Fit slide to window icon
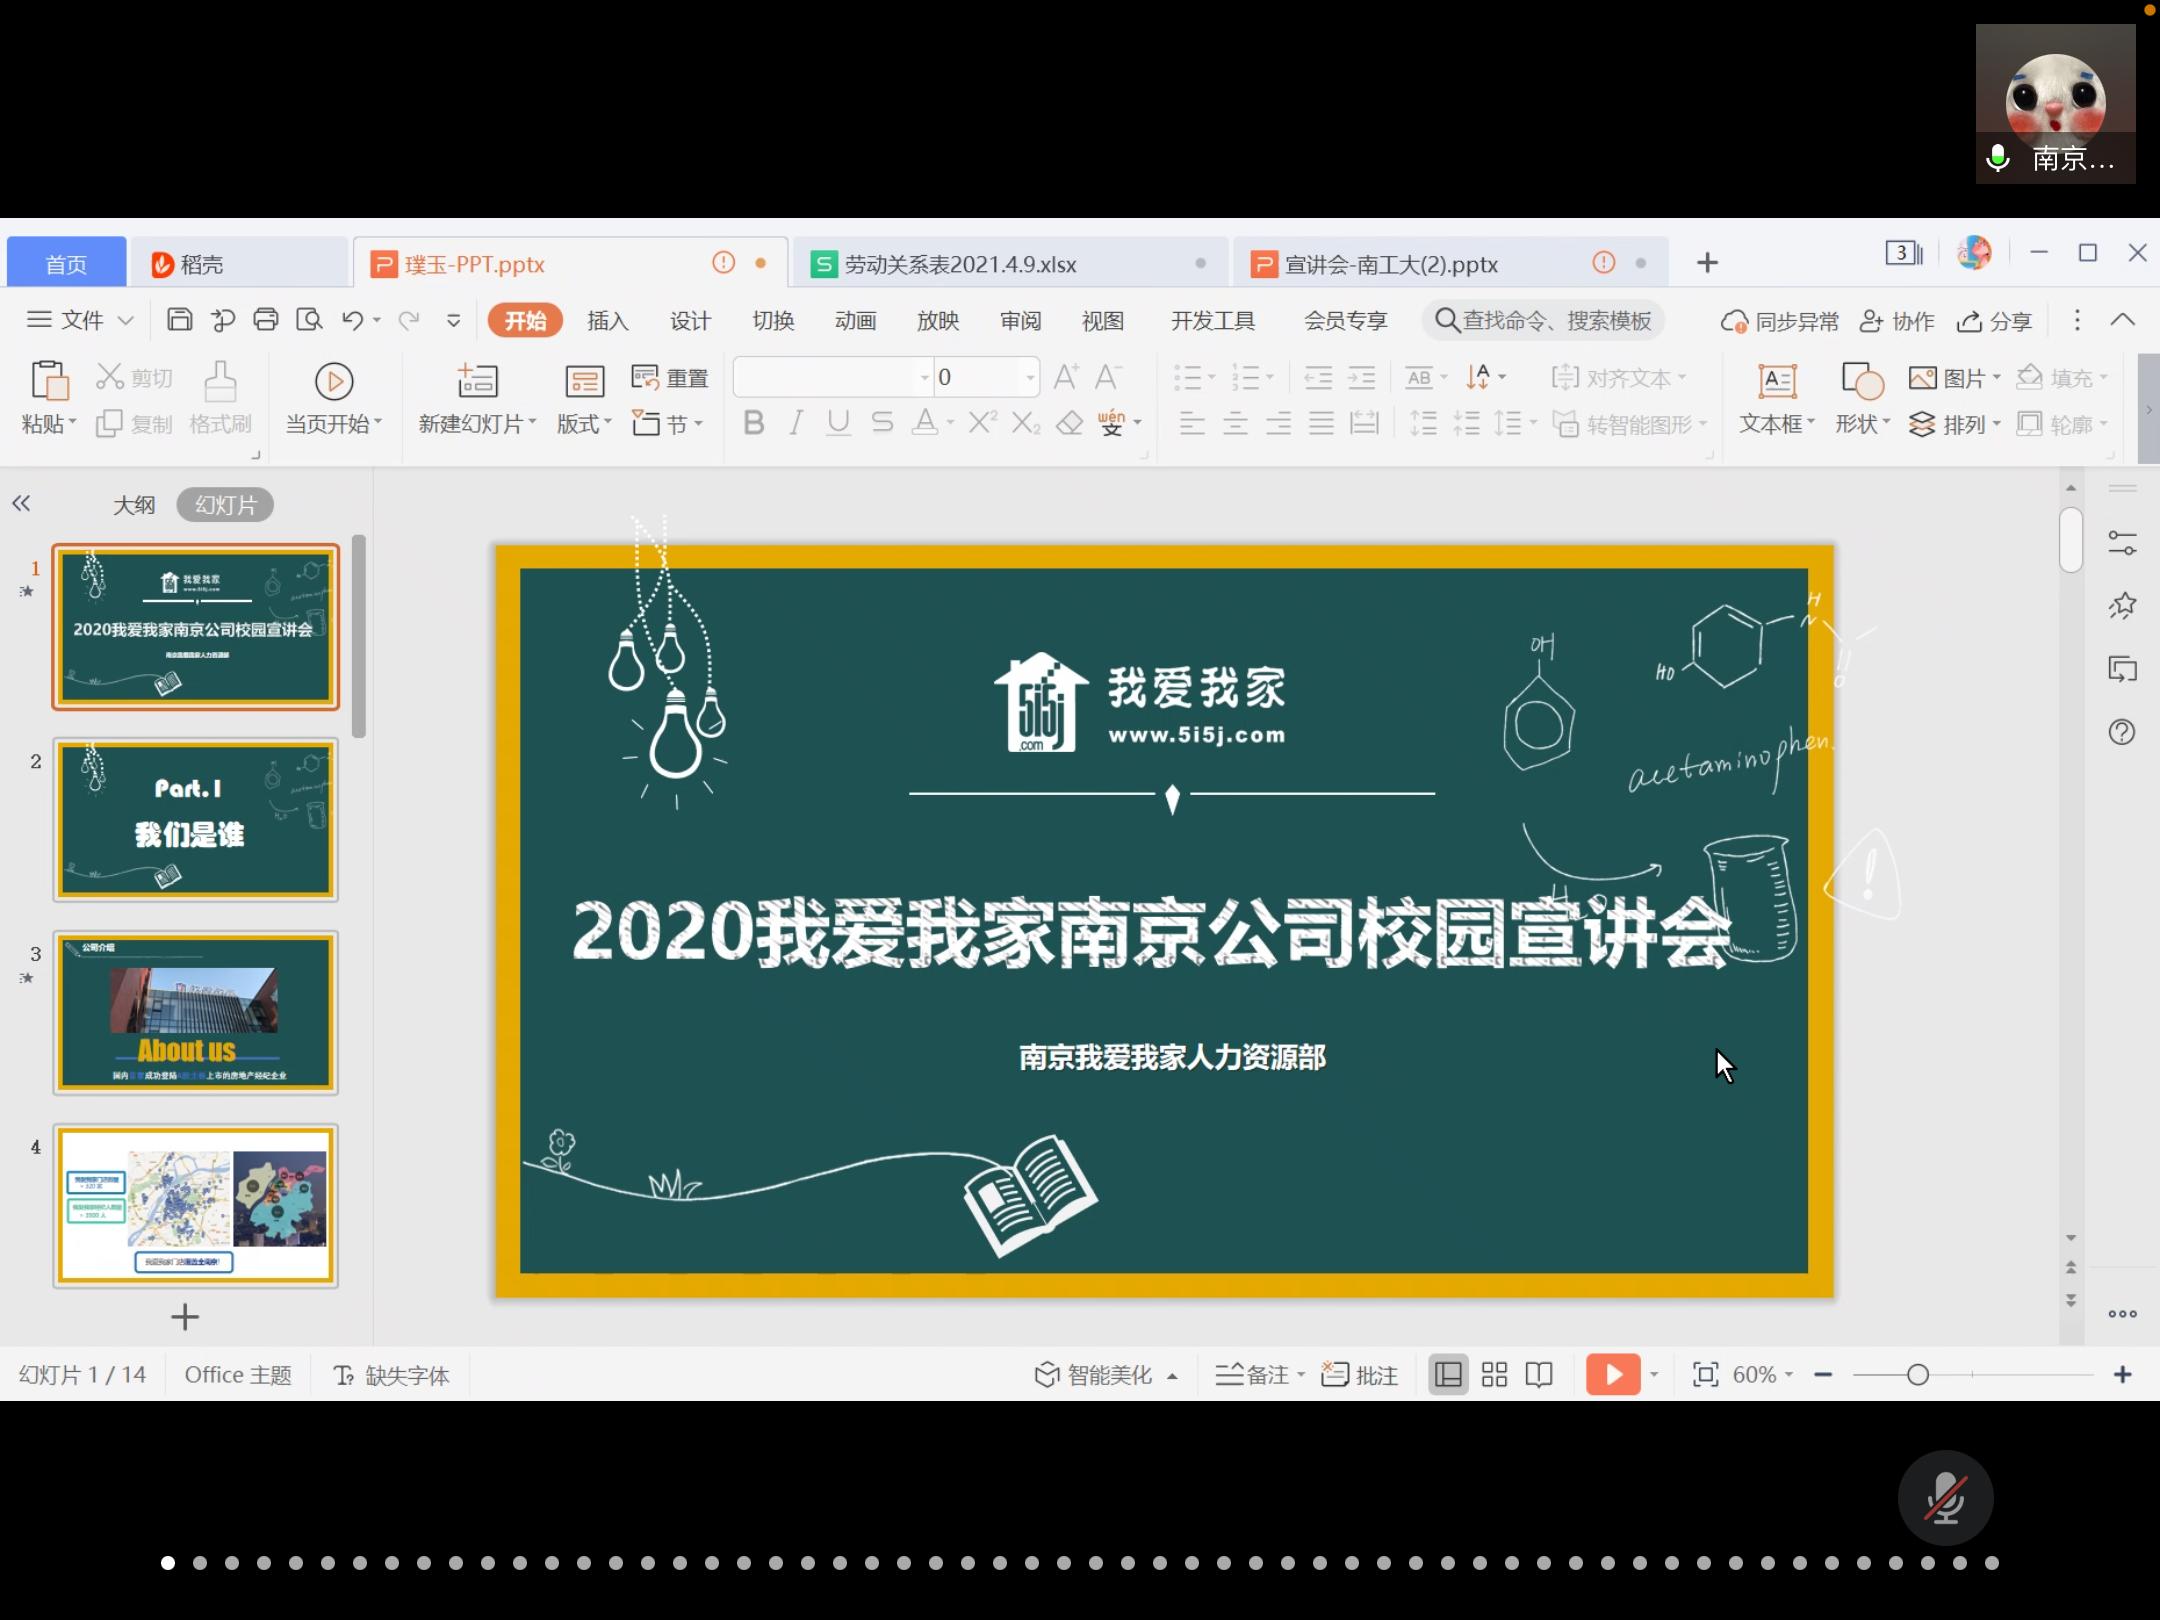2160x1620 pixels. point(1705,1375)
